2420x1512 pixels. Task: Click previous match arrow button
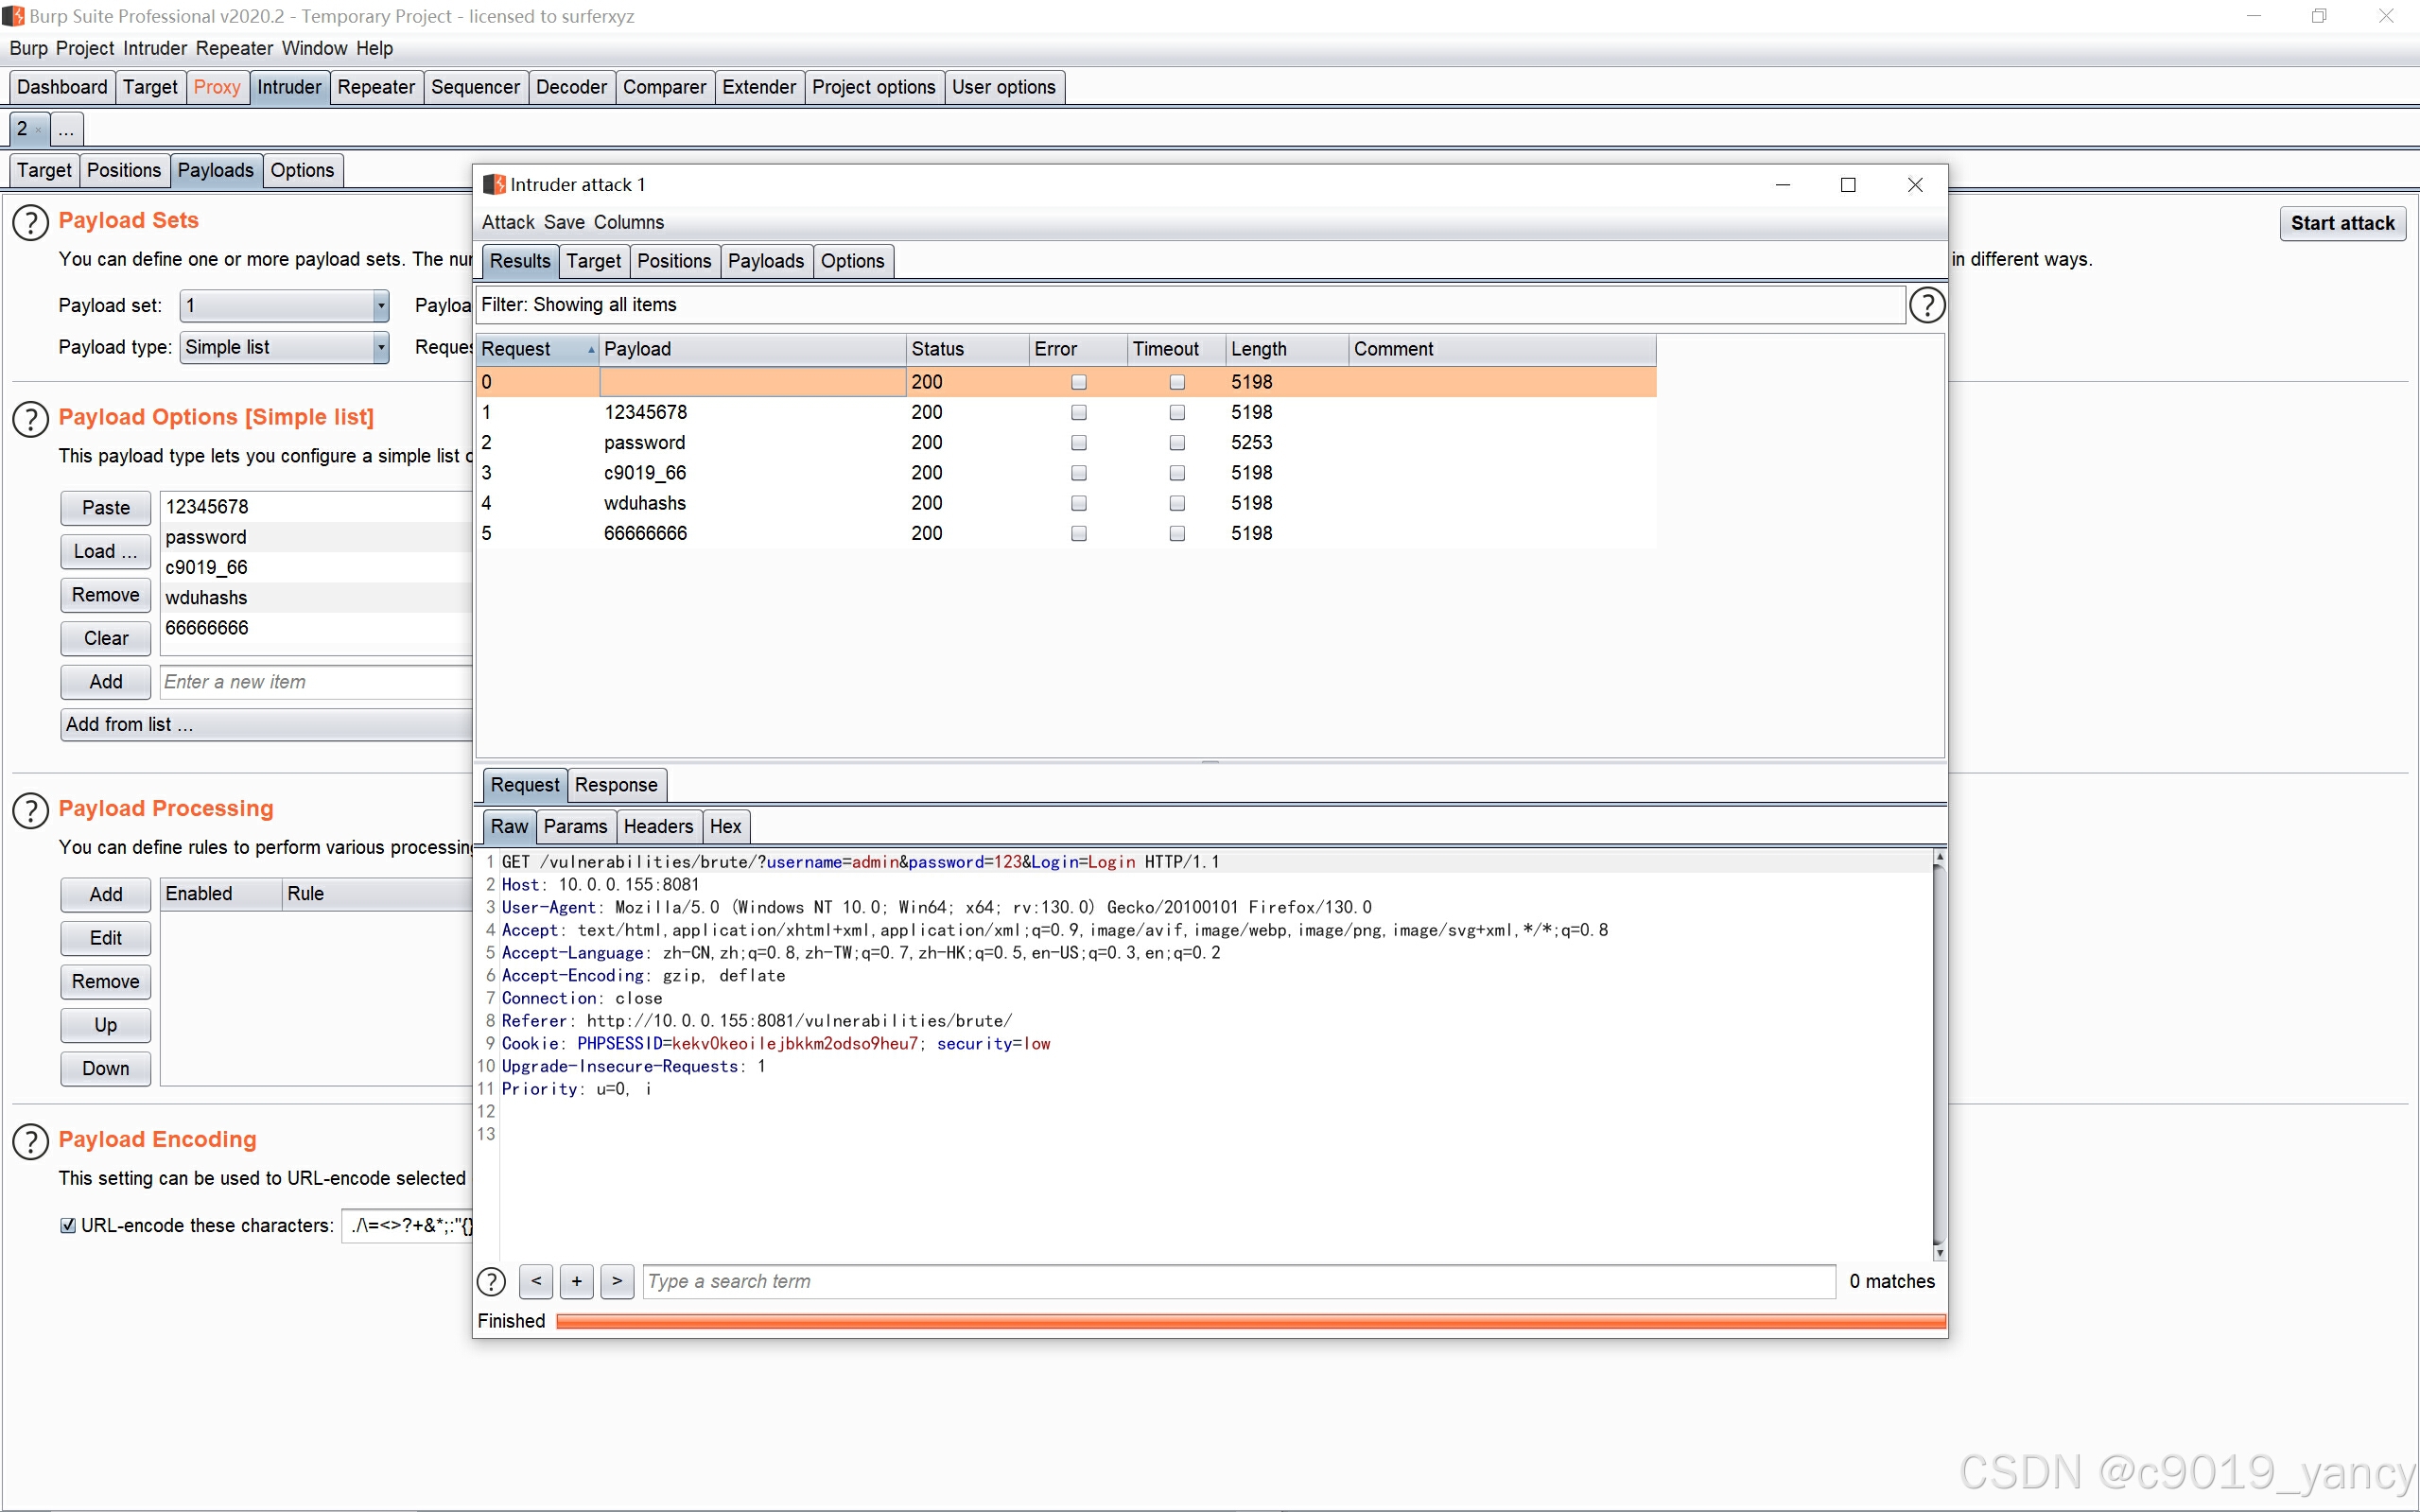click(536, 1281)
